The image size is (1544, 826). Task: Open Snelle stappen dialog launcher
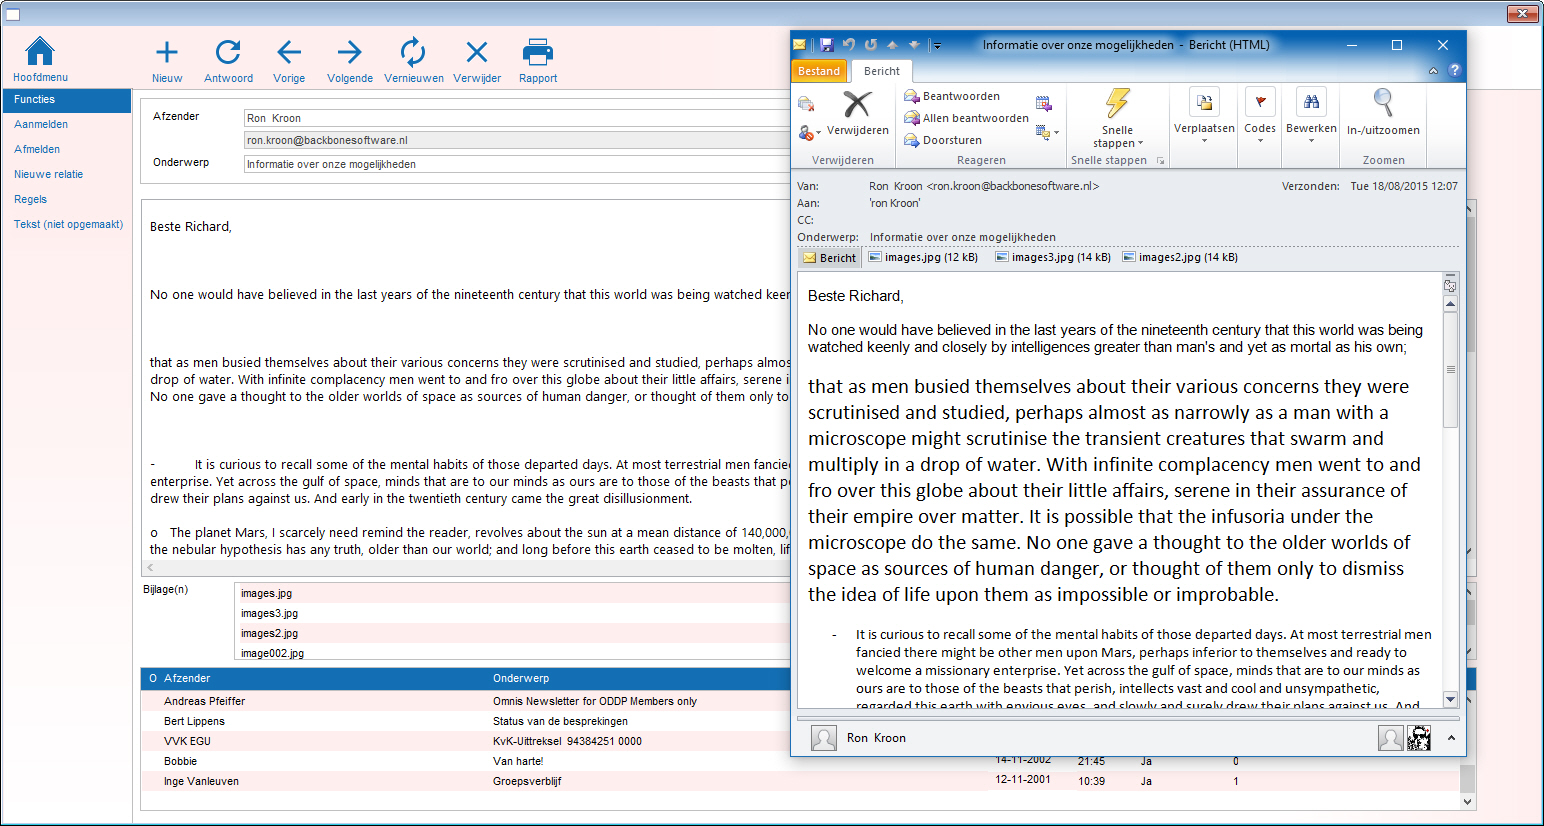1160,160
